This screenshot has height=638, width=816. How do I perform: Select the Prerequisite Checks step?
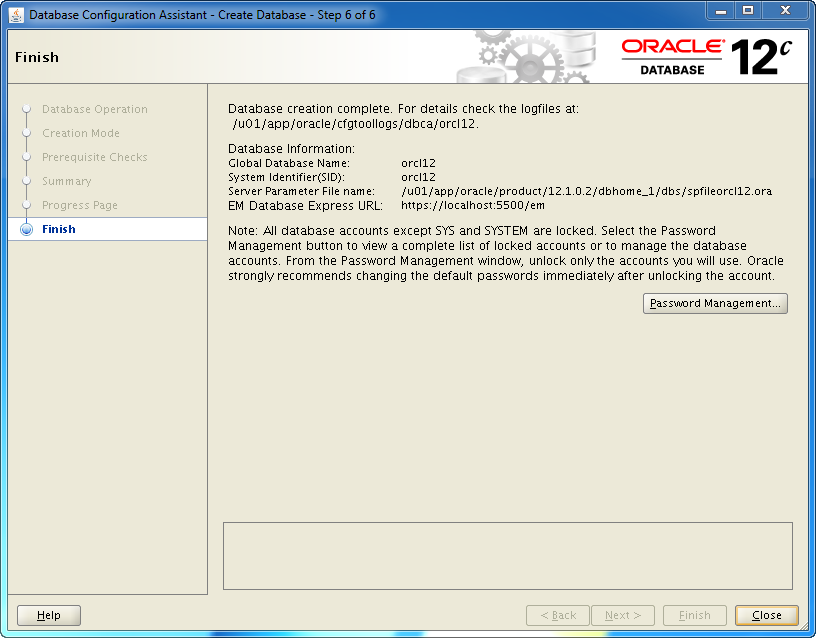tap(95, 157)
